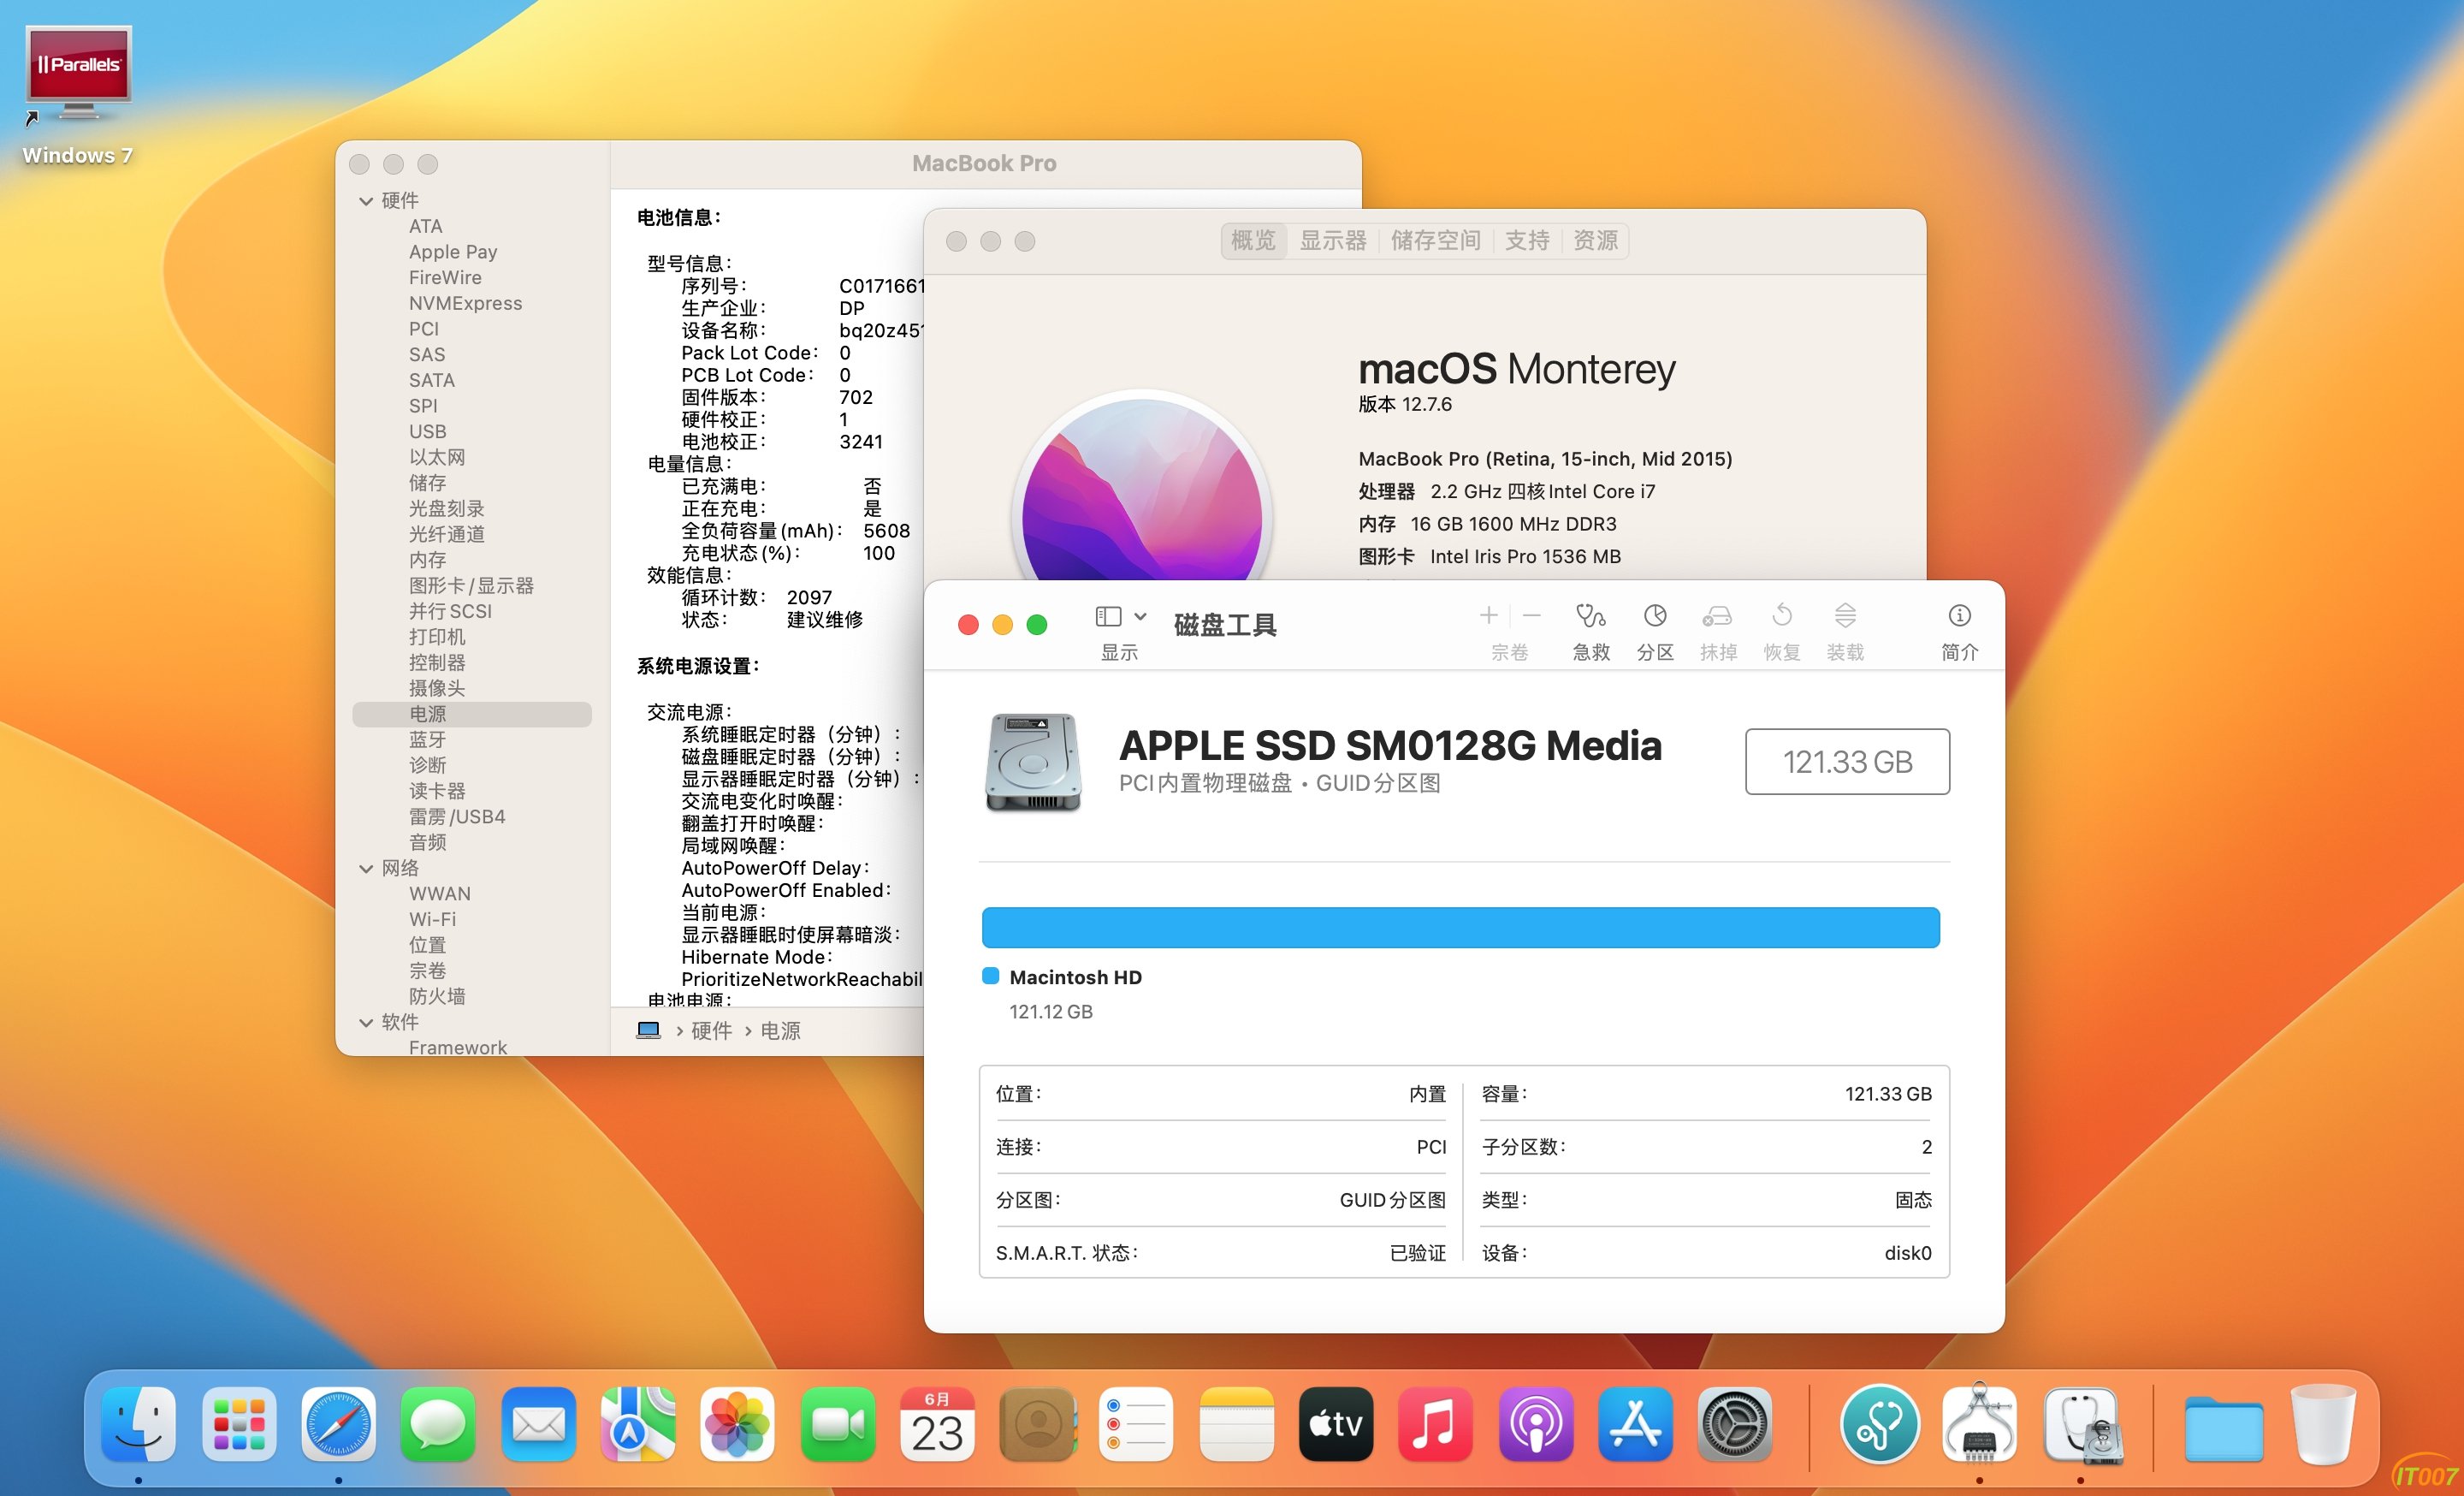Click the S.M.A.R.T. status value 已验证
The height and width of the screenshot is (1496, 2464).
tap(1417, 1253)
